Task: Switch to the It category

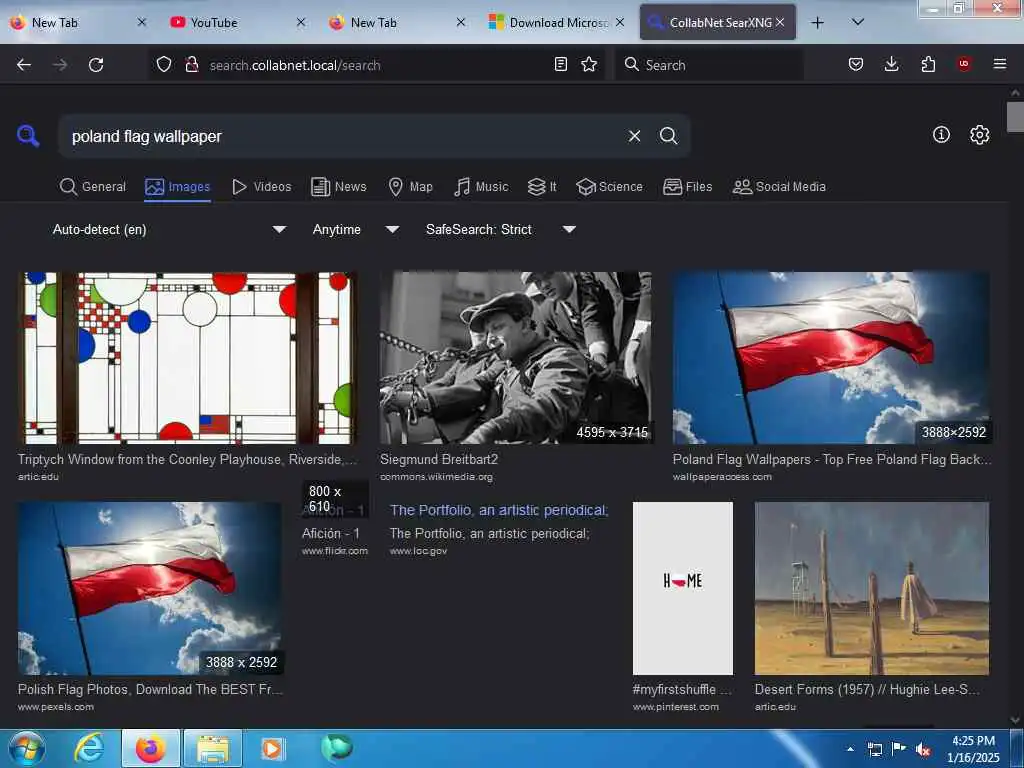Action: pos(542,187)
